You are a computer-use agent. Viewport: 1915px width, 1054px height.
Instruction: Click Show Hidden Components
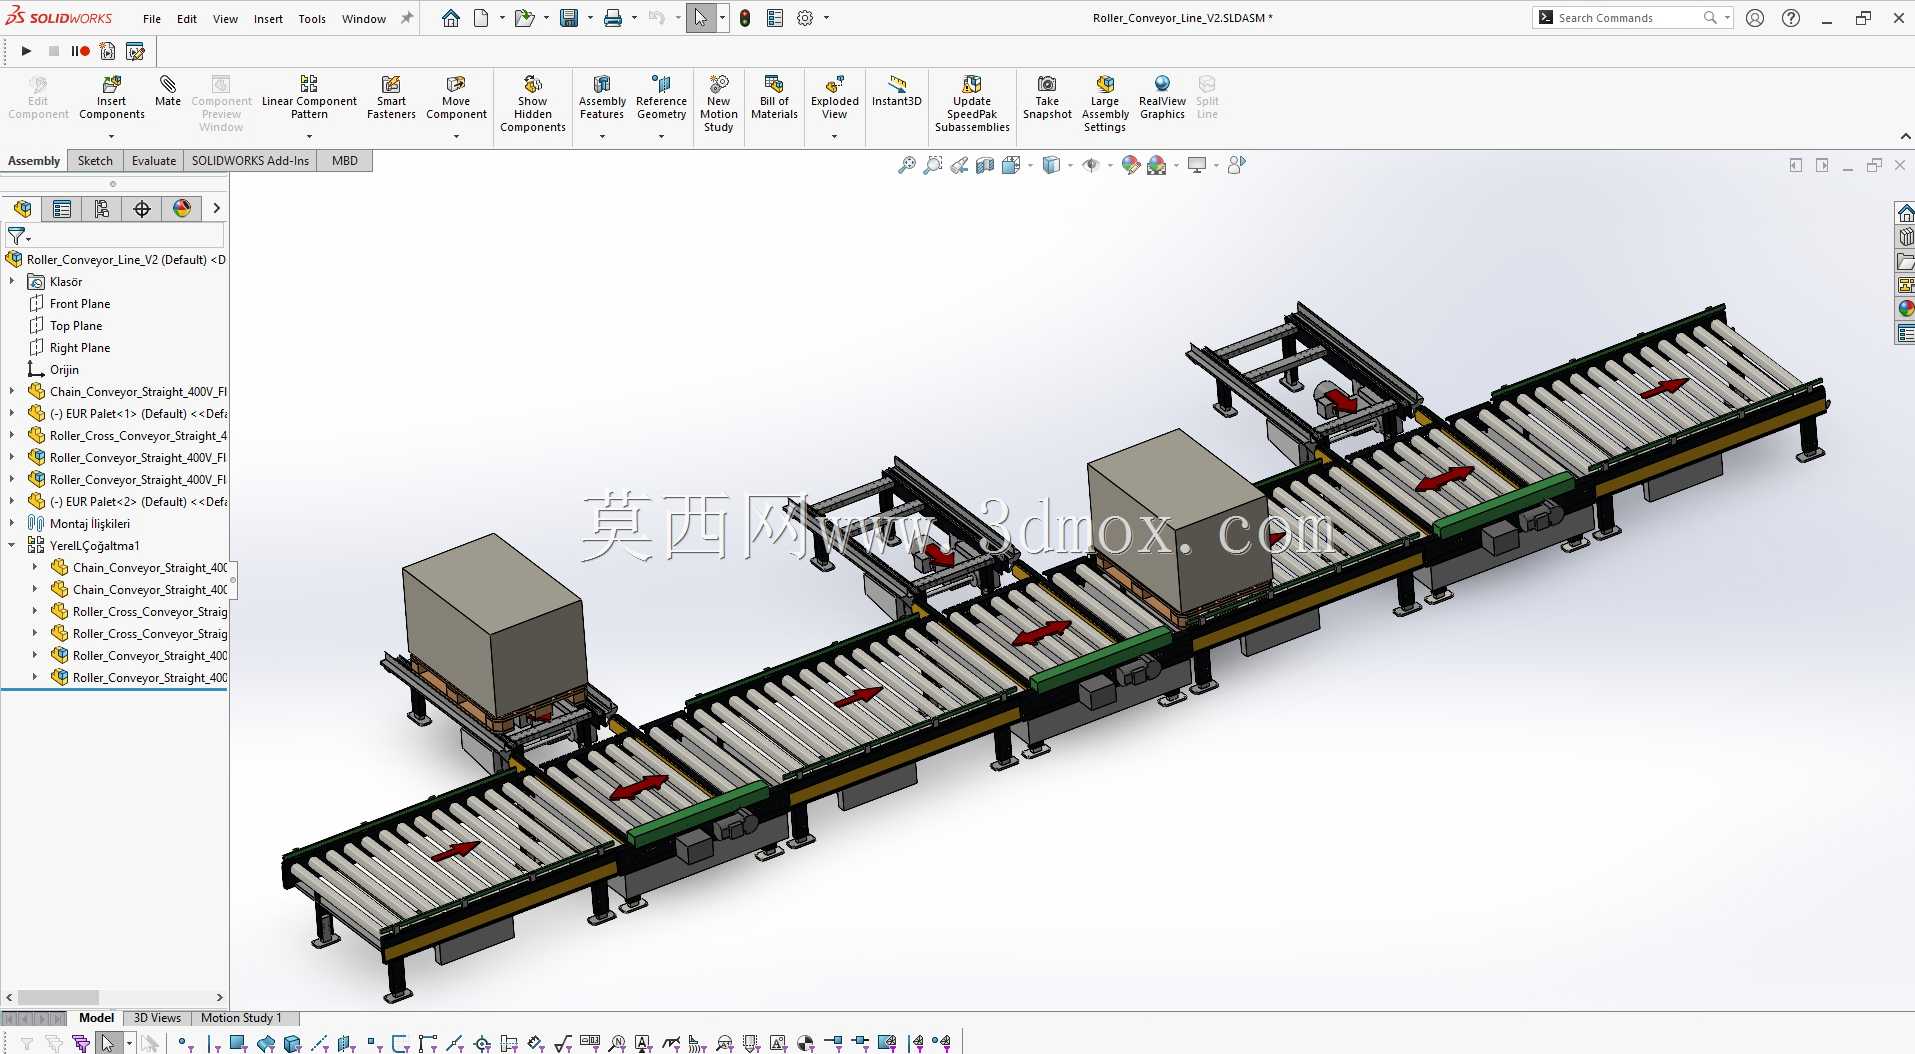(x=533, y=104)
